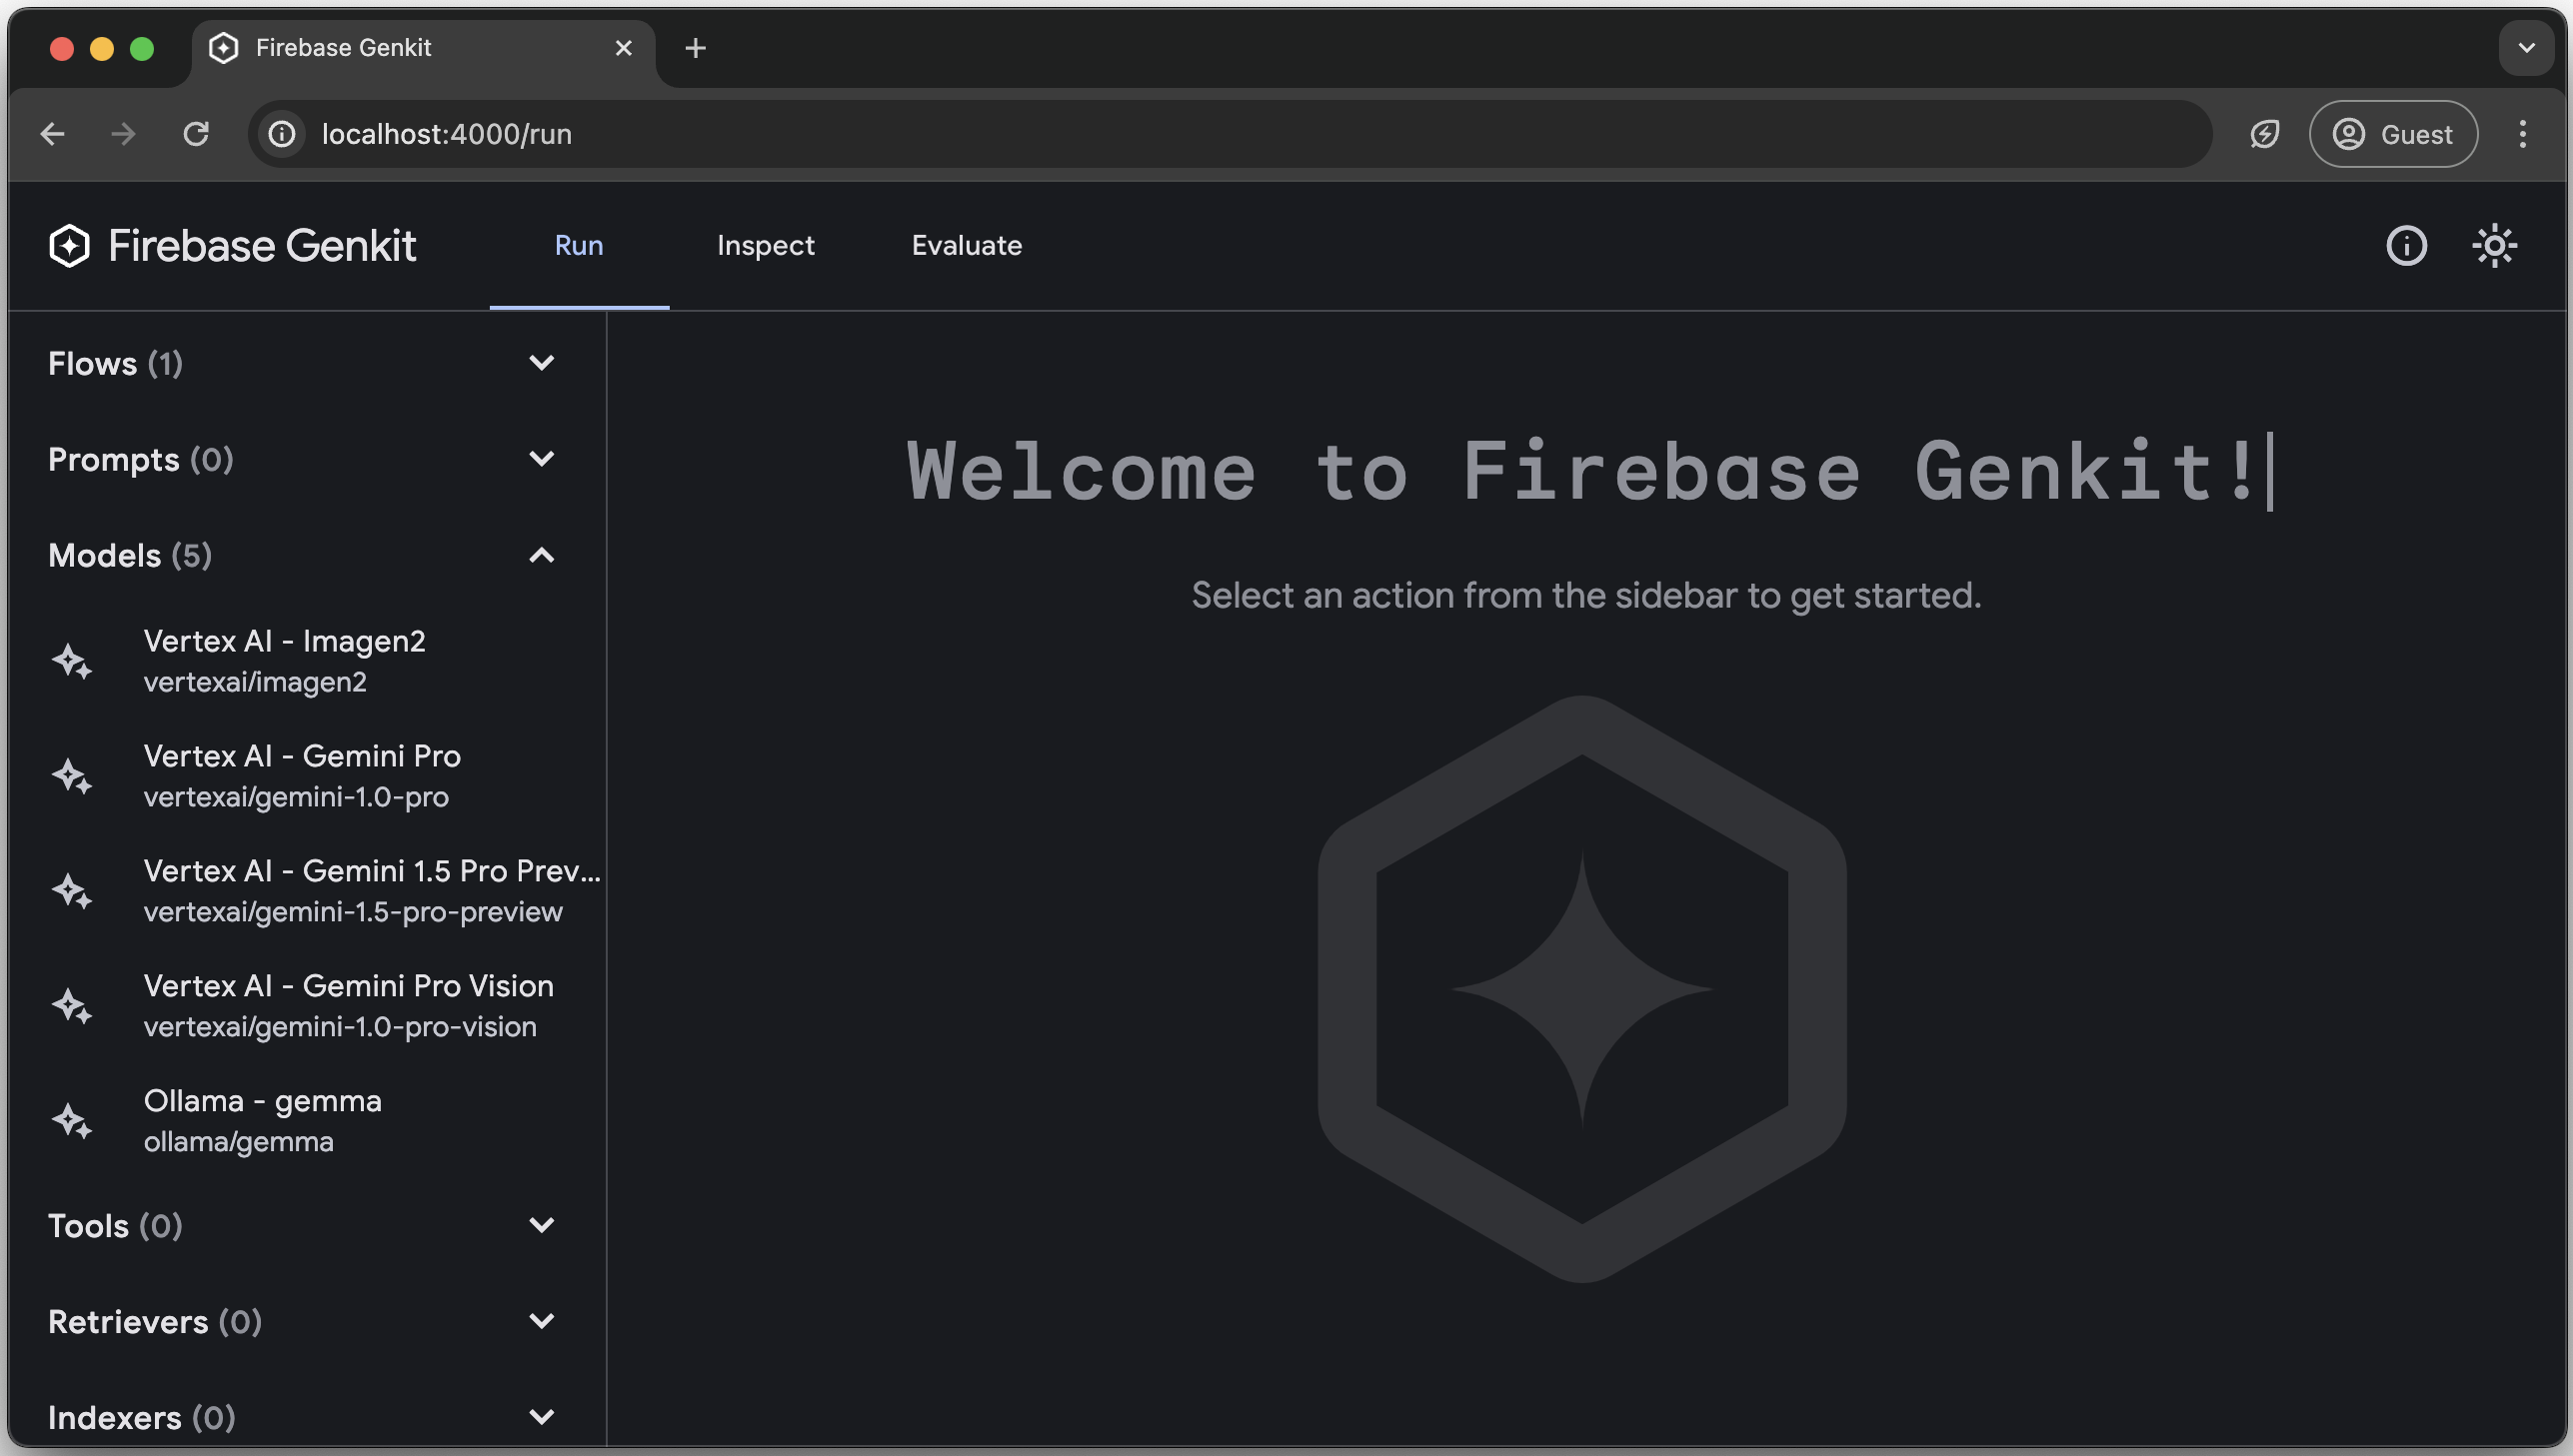Switch to the Inspect tab
This screenshot has width=2573, height=1456.
(x=767, y=246)
